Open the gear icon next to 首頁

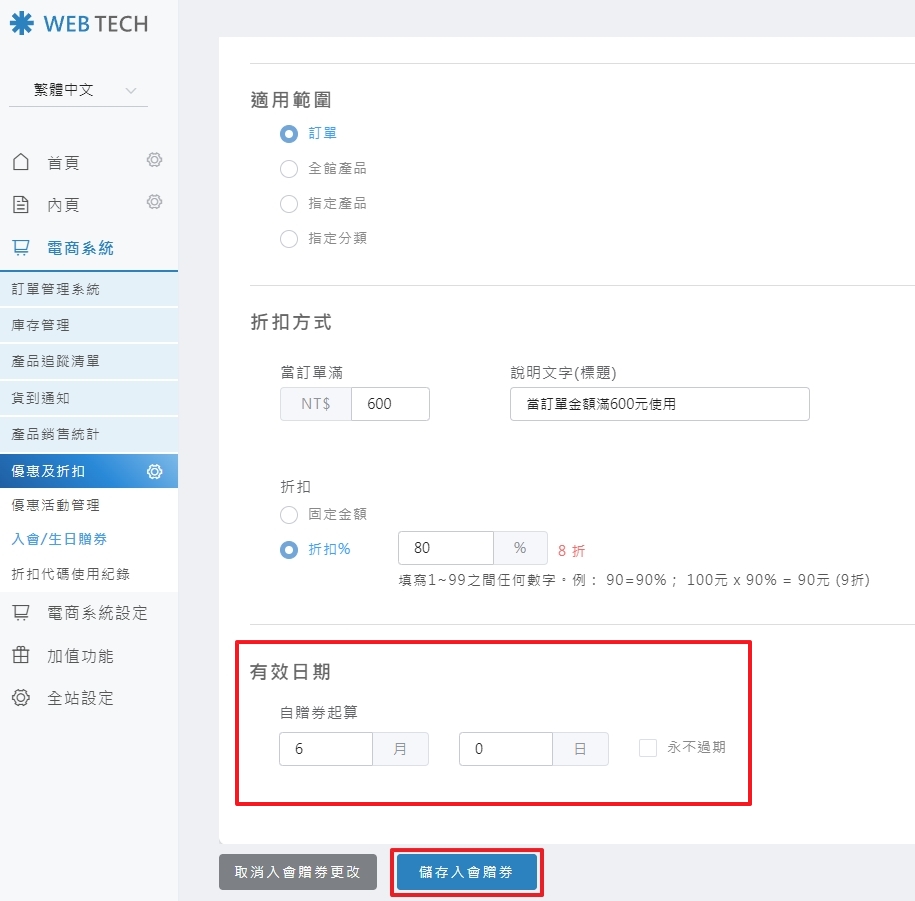point(154,160)
